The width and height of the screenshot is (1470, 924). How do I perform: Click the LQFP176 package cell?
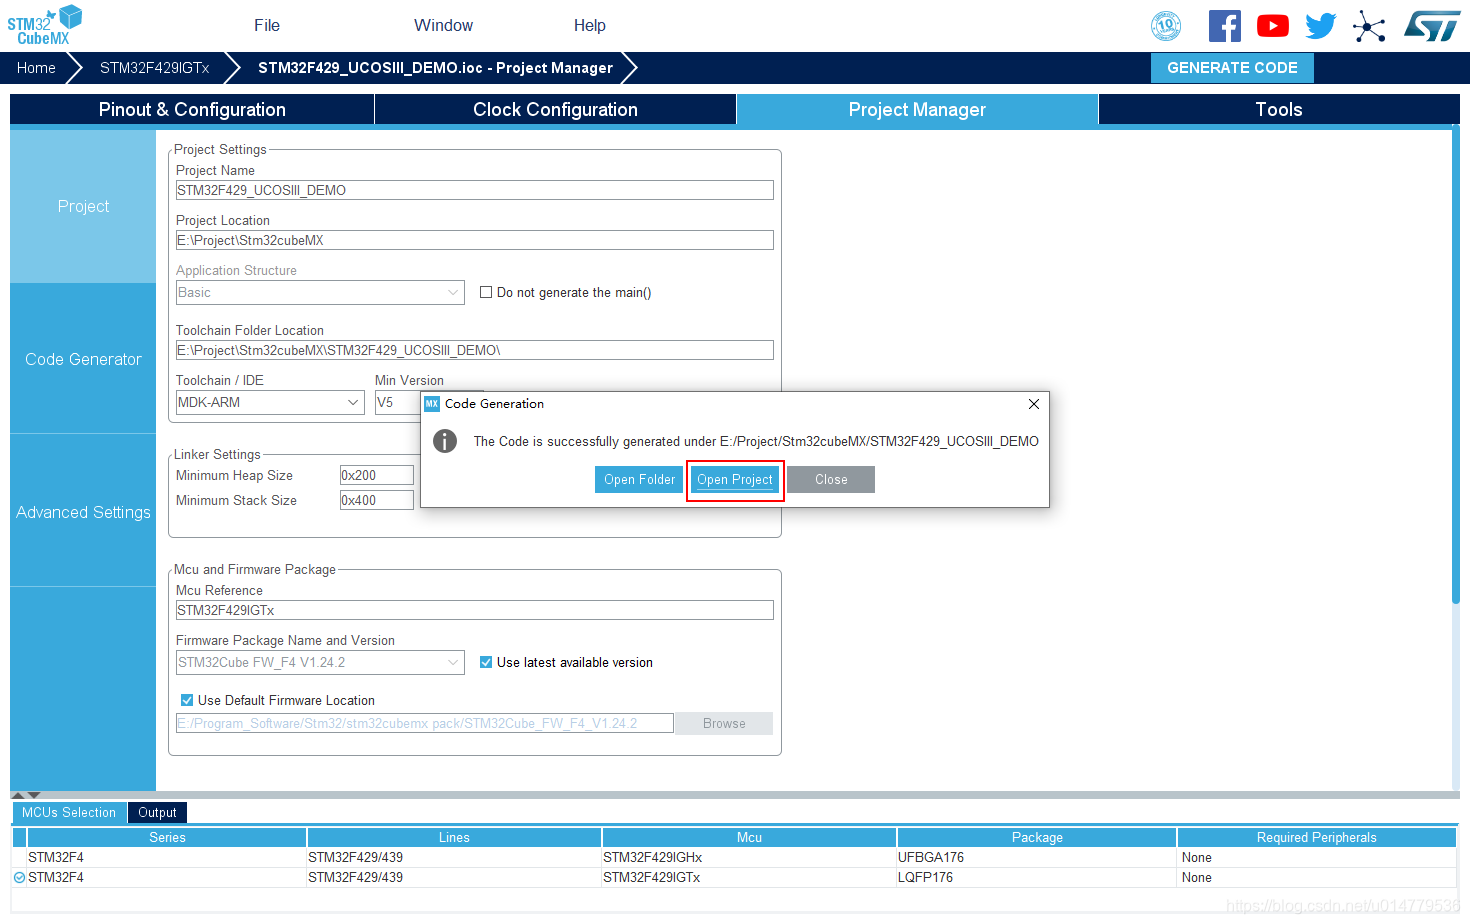[1037, 878]
